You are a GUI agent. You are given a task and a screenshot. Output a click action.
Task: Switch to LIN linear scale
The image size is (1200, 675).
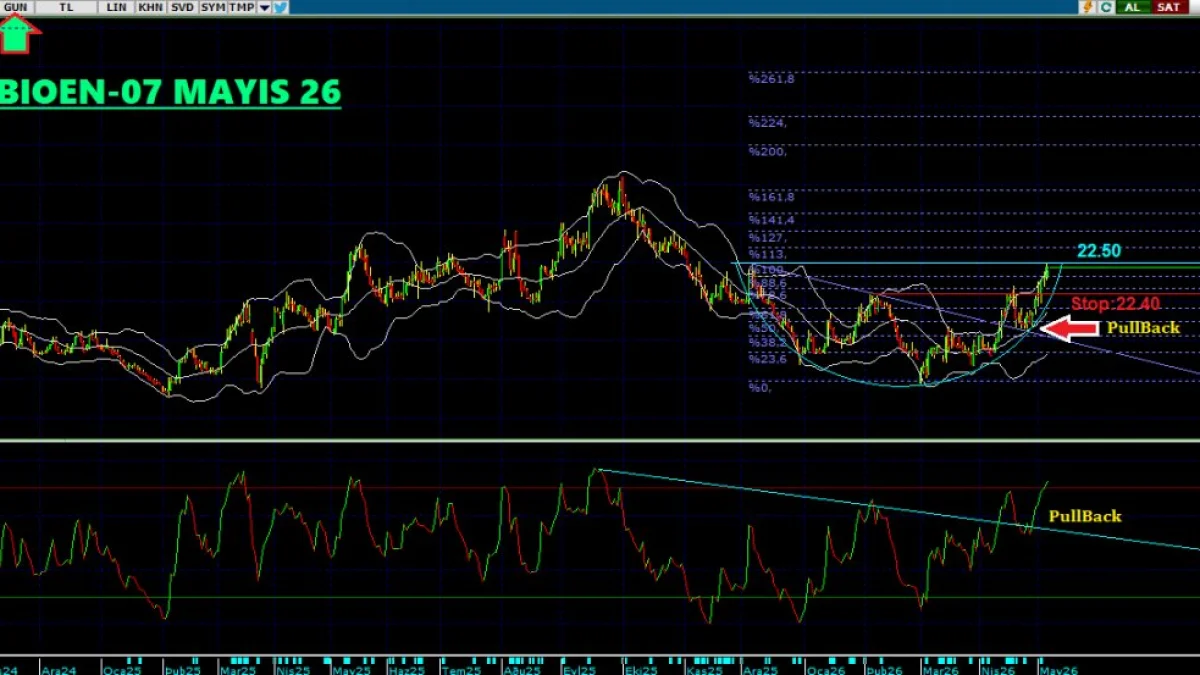pos(117,7)
